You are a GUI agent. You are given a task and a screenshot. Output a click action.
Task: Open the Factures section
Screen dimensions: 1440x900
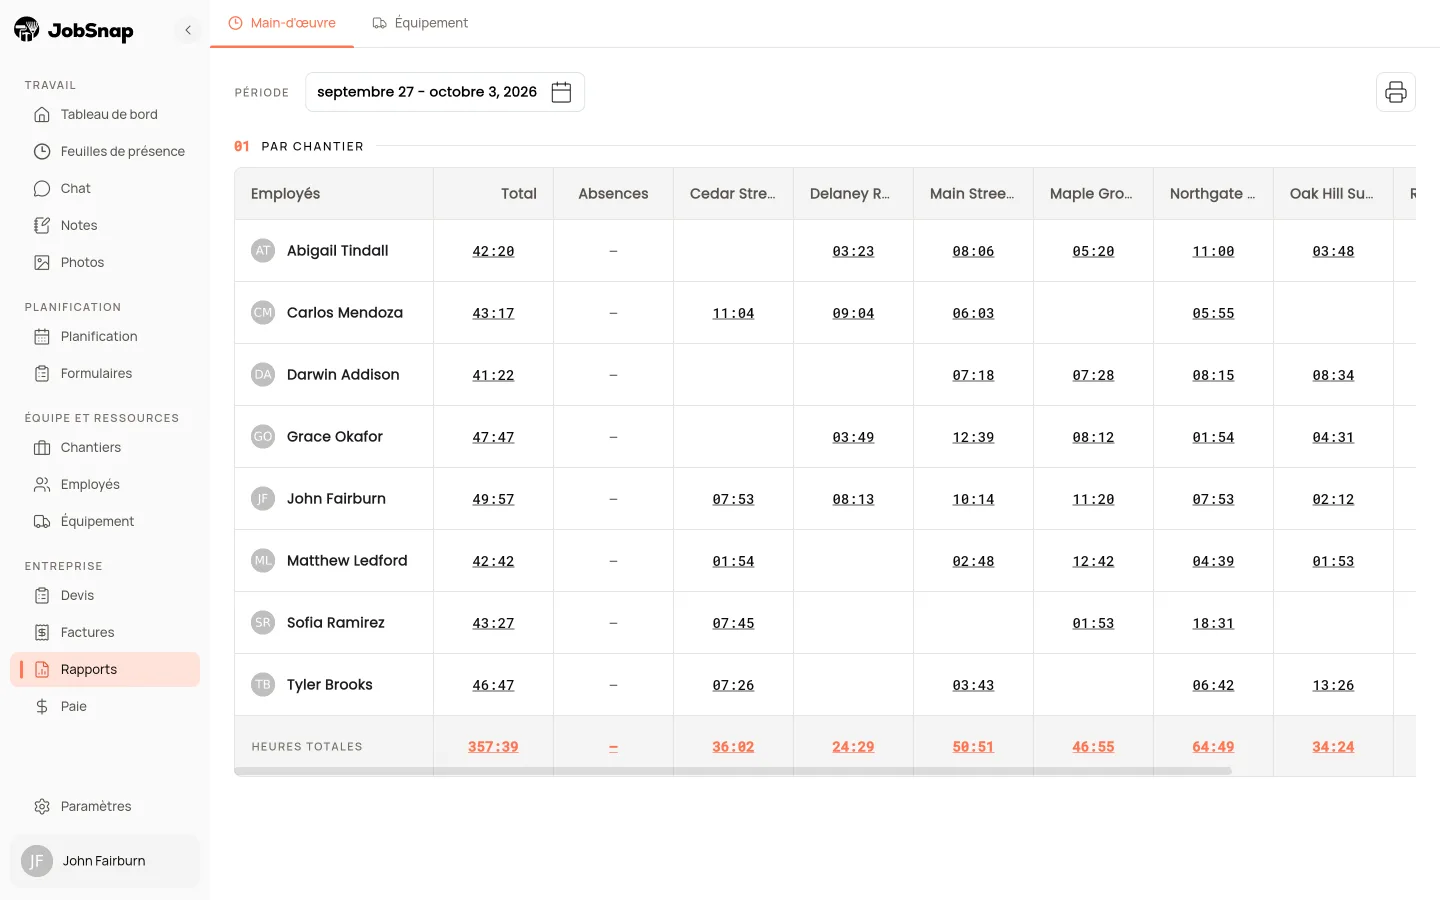pos(105,632)
